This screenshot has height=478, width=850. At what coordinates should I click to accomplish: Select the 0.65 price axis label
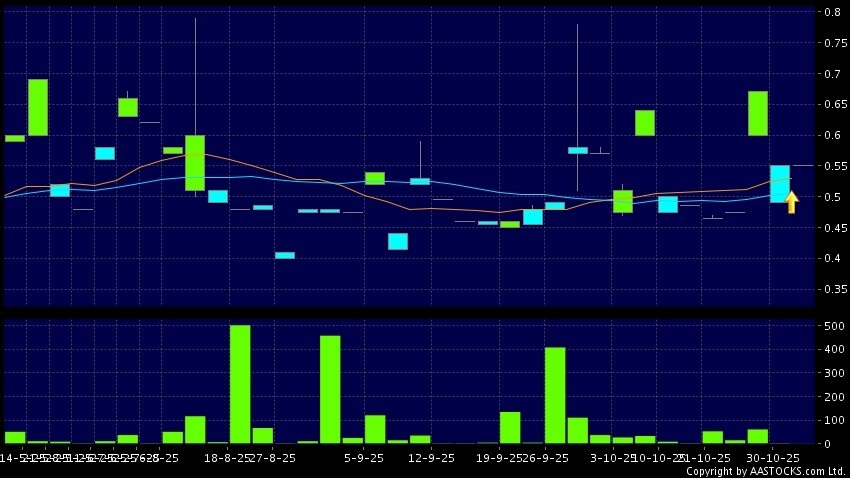(x=829, y=105)
